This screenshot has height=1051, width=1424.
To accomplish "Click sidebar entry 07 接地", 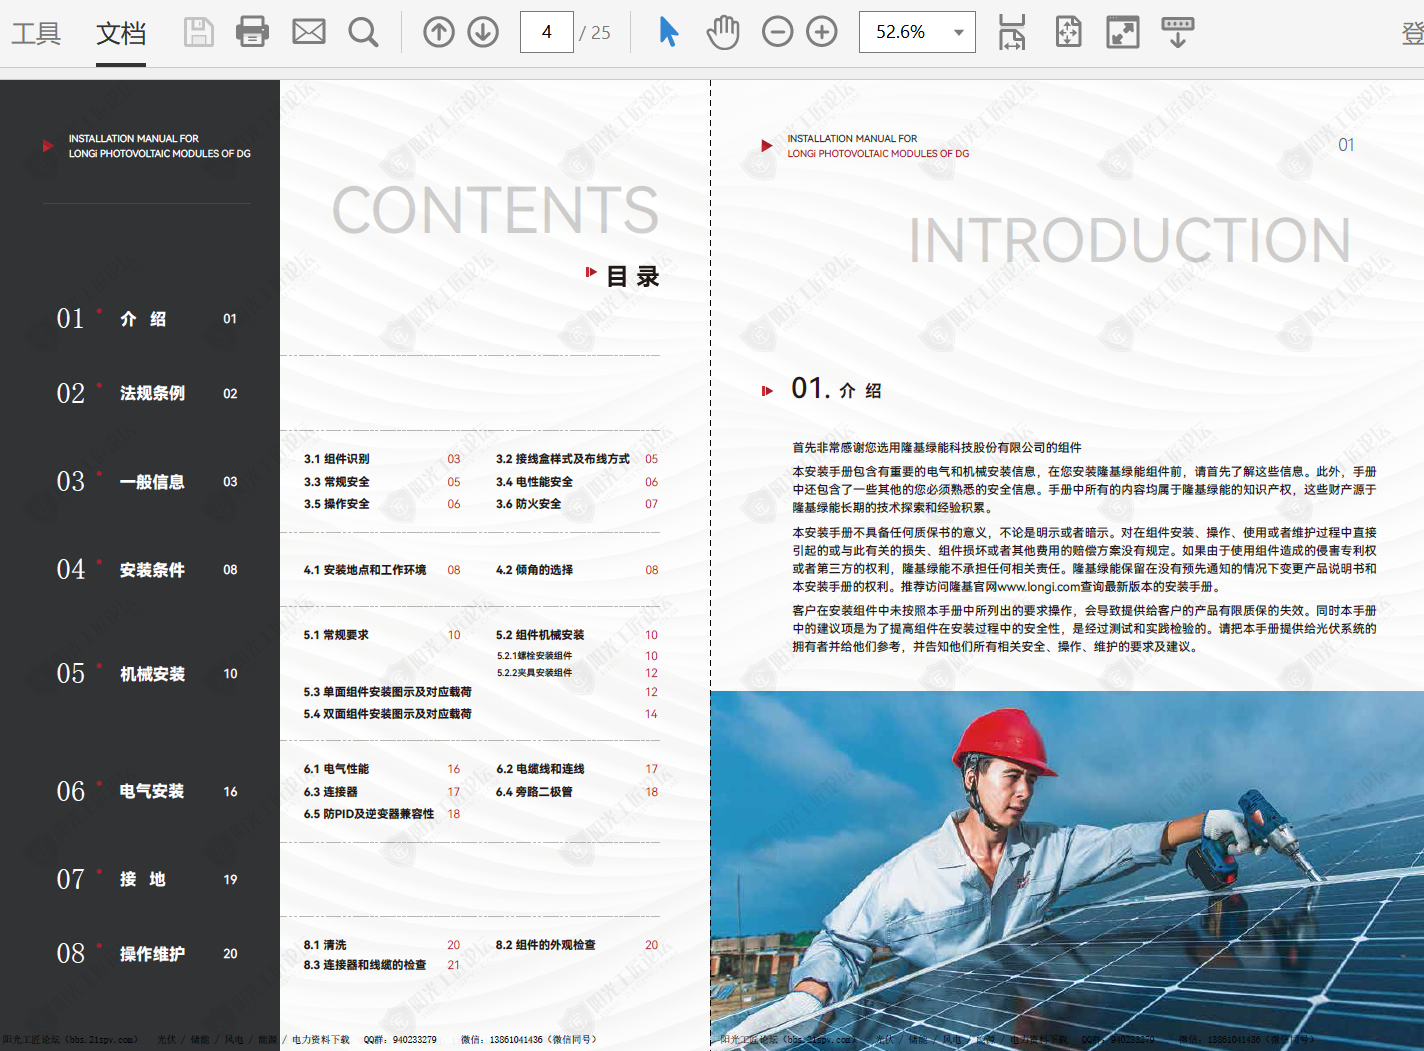I will 147,879.
